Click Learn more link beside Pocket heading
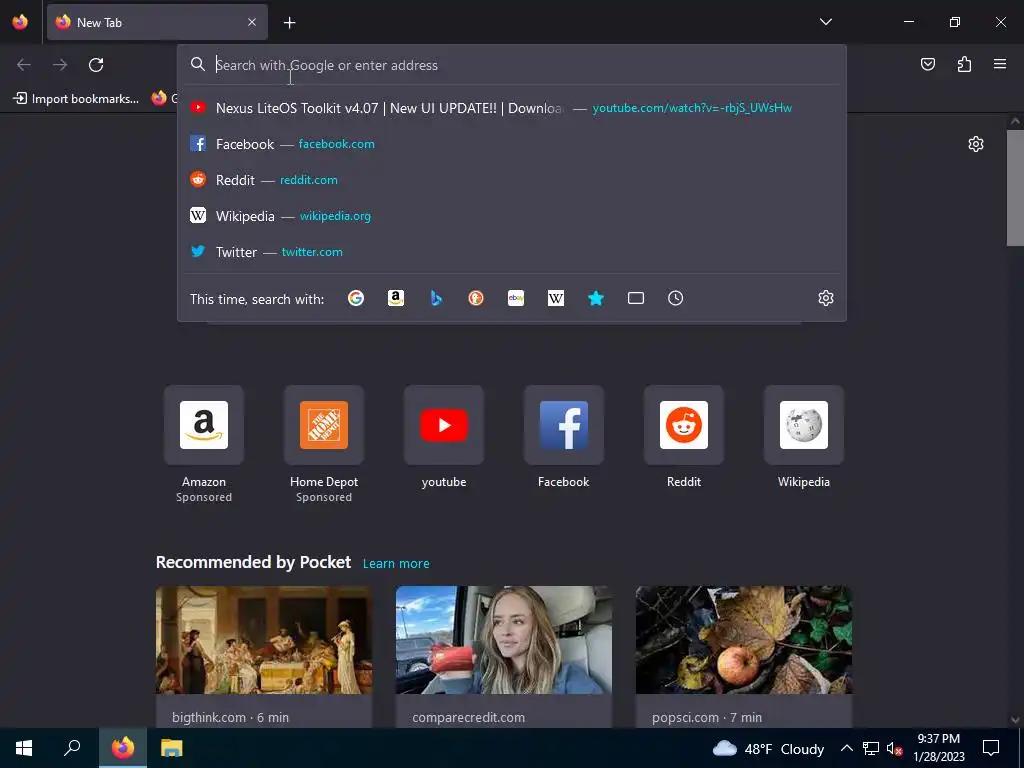Screen dimensions: 1024x768 point(396,564)
